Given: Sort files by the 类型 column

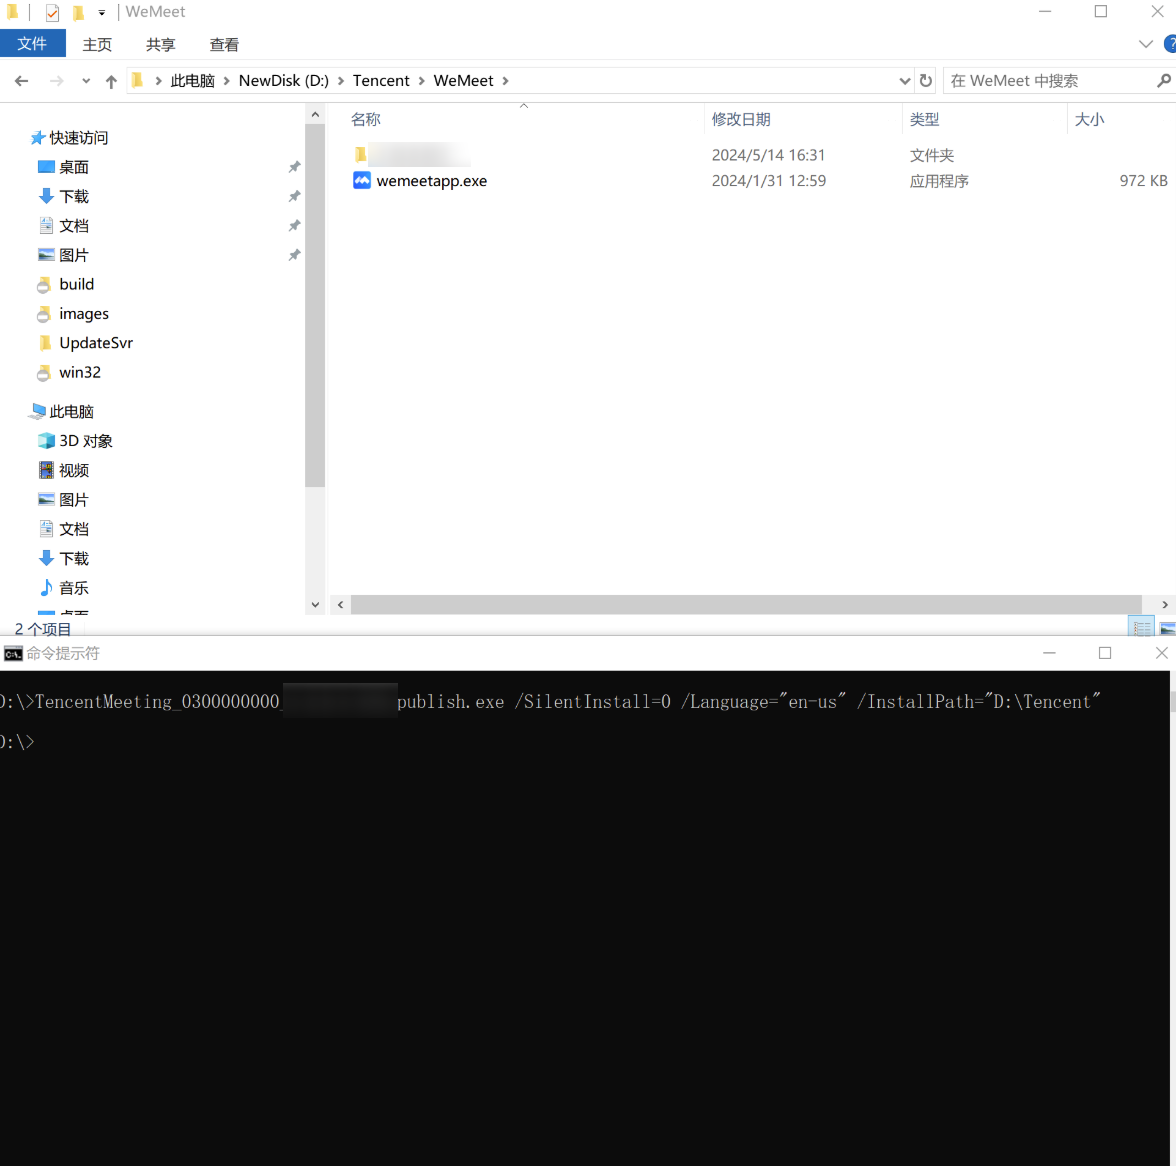Looking at the screenshot, I should [924, 119].
